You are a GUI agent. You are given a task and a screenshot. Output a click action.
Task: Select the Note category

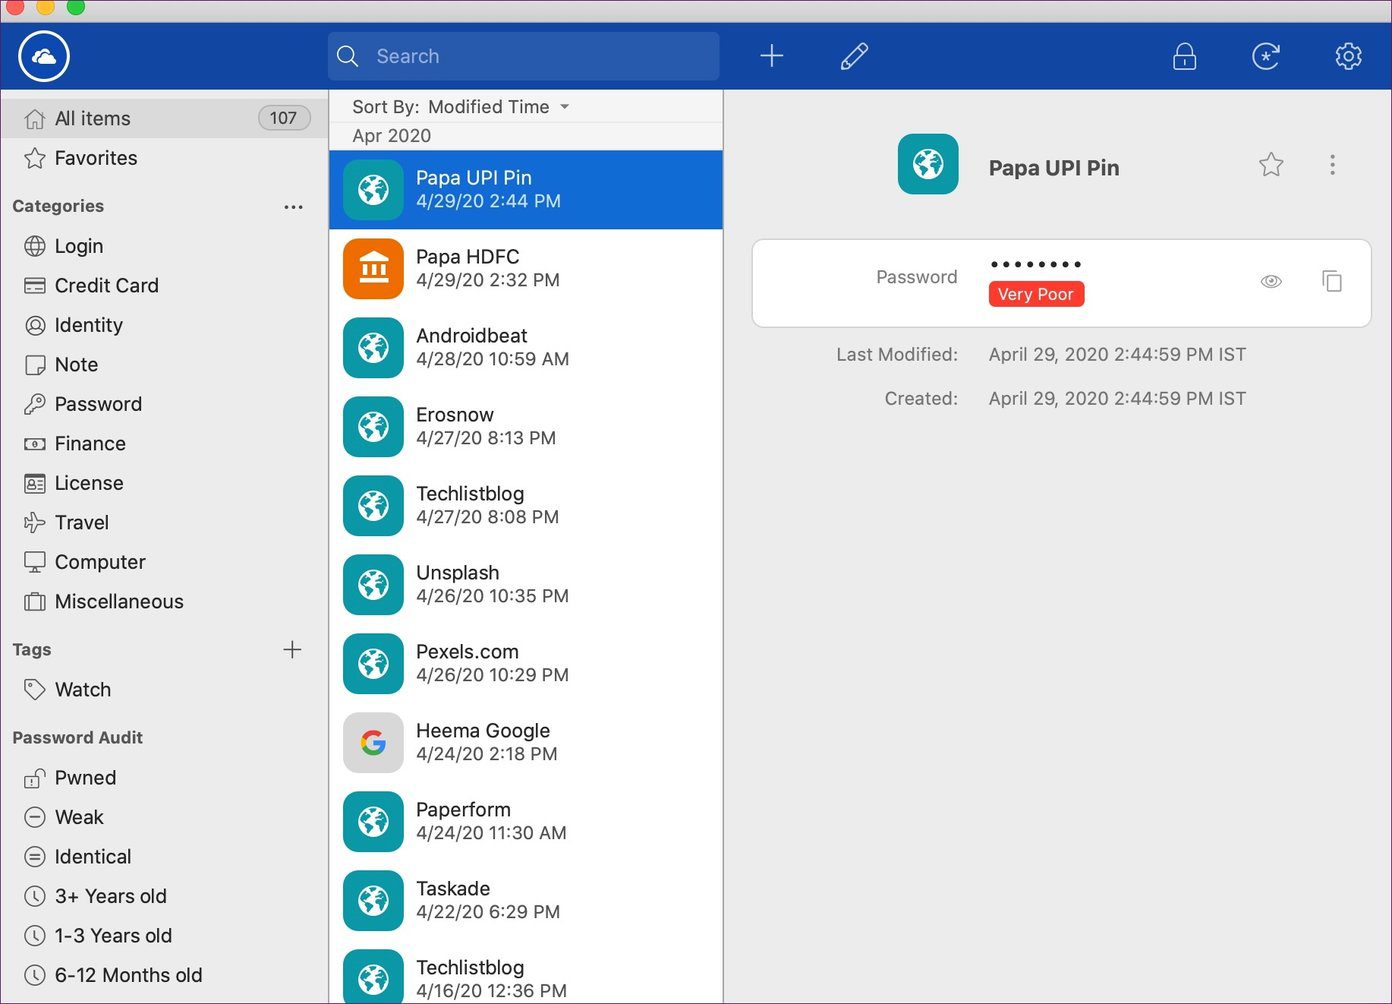point(164,365)
